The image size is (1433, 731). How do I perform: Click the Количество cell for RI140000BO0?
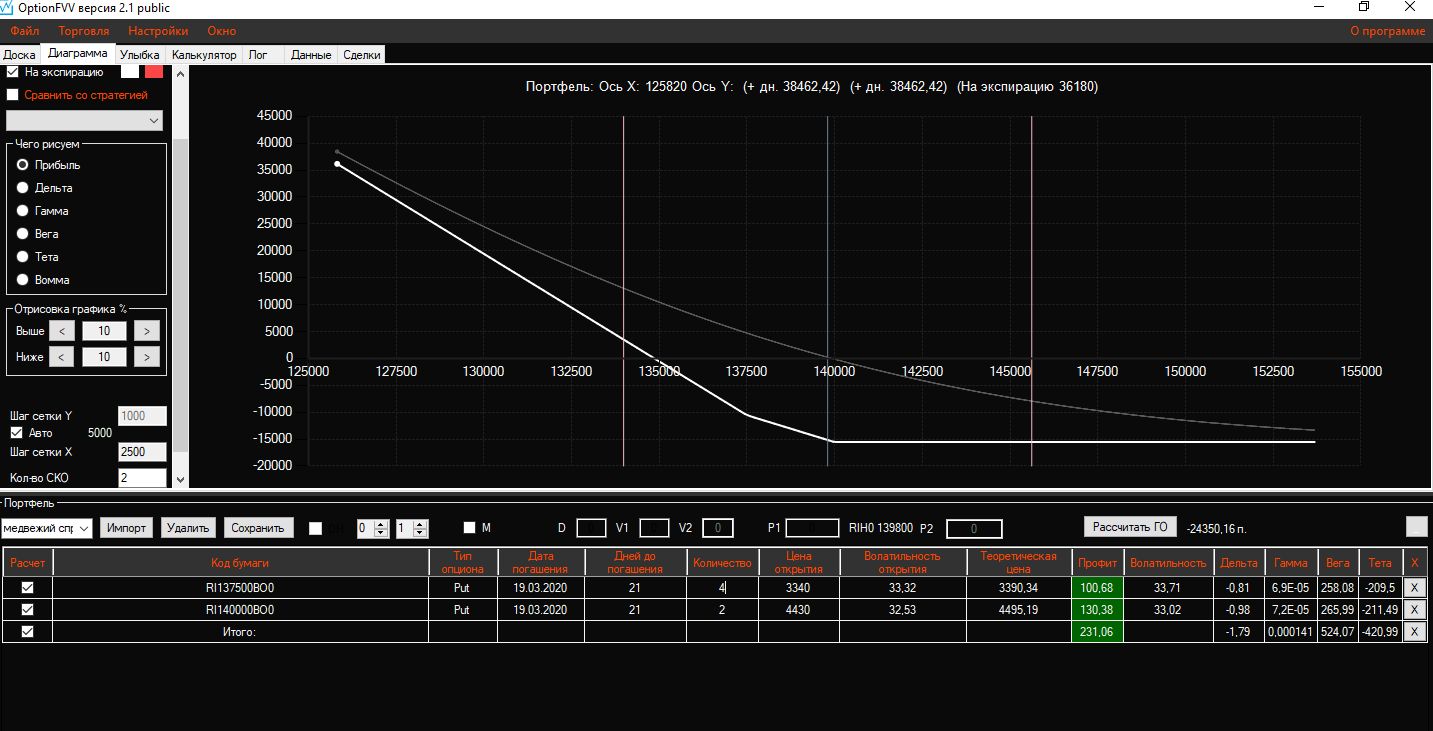721,609
